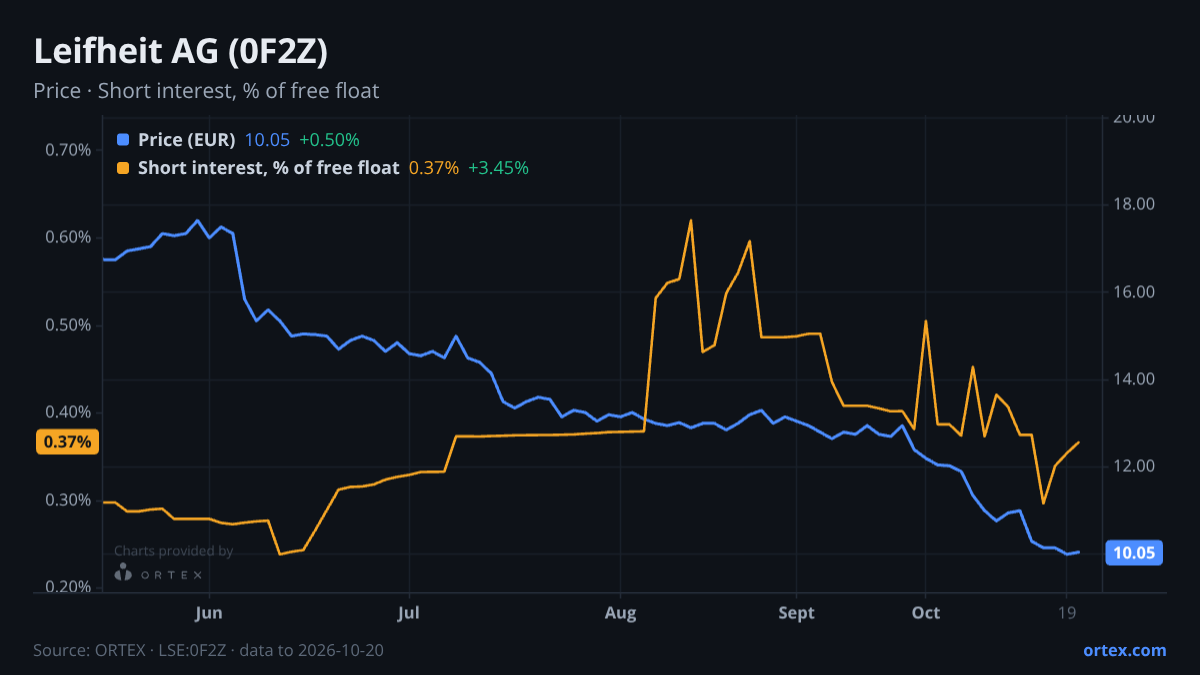Image resolution: width=1200 pixels, height=675 pixels.
Task: Click the Aug label on the time axis
Action: pyautogui.click(x=621, y=613)
